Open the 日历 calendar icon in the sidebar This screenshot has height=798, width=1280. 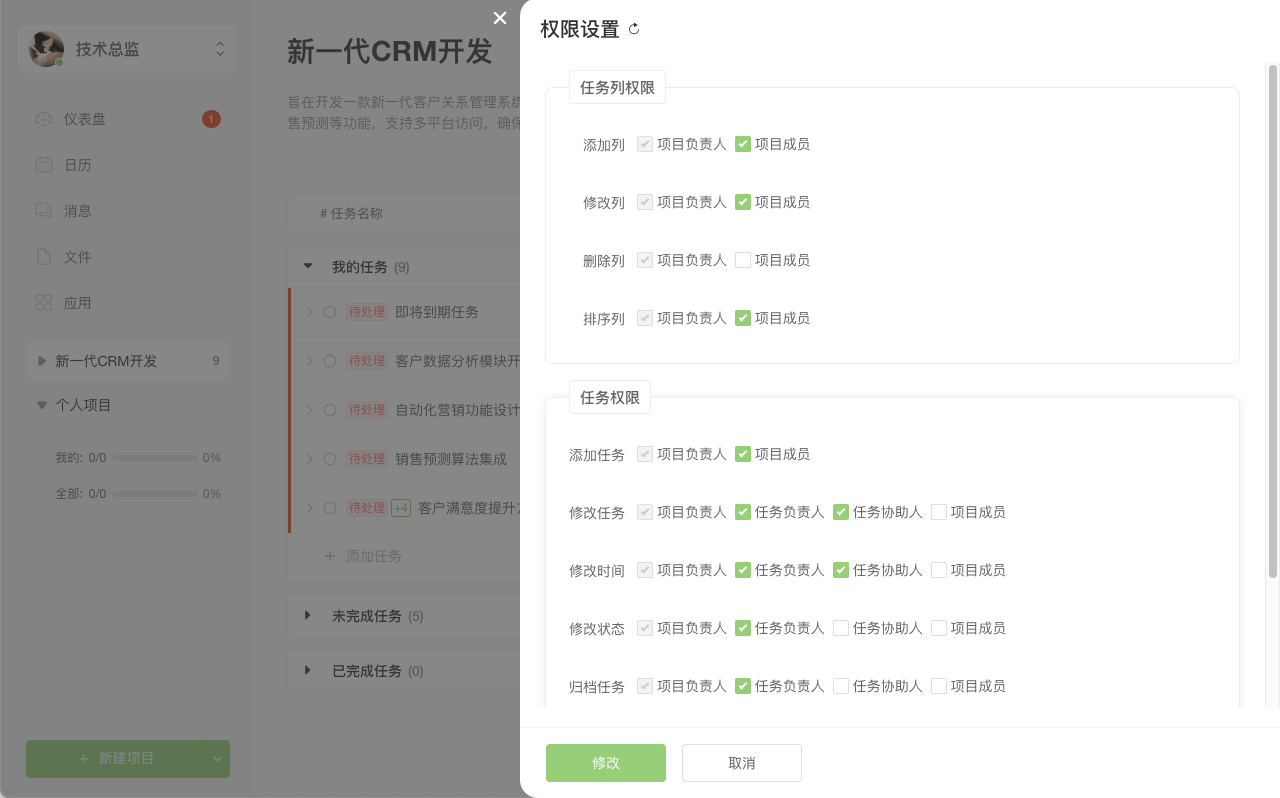(x=44, y=165)
